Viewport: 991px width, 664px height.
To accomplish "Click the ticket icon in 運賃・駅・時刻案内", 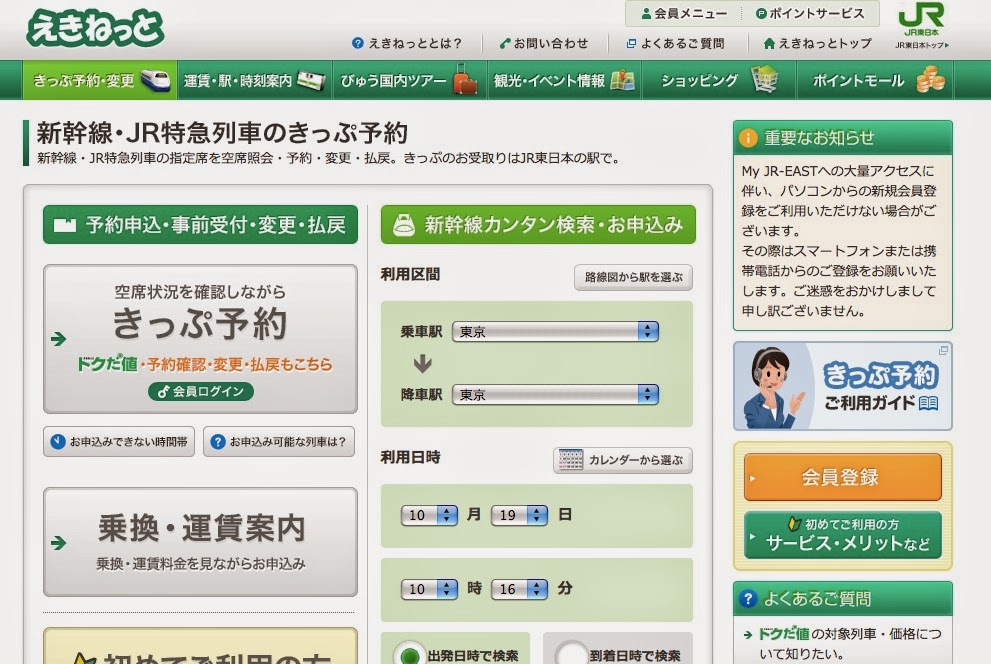I will 311,80.
